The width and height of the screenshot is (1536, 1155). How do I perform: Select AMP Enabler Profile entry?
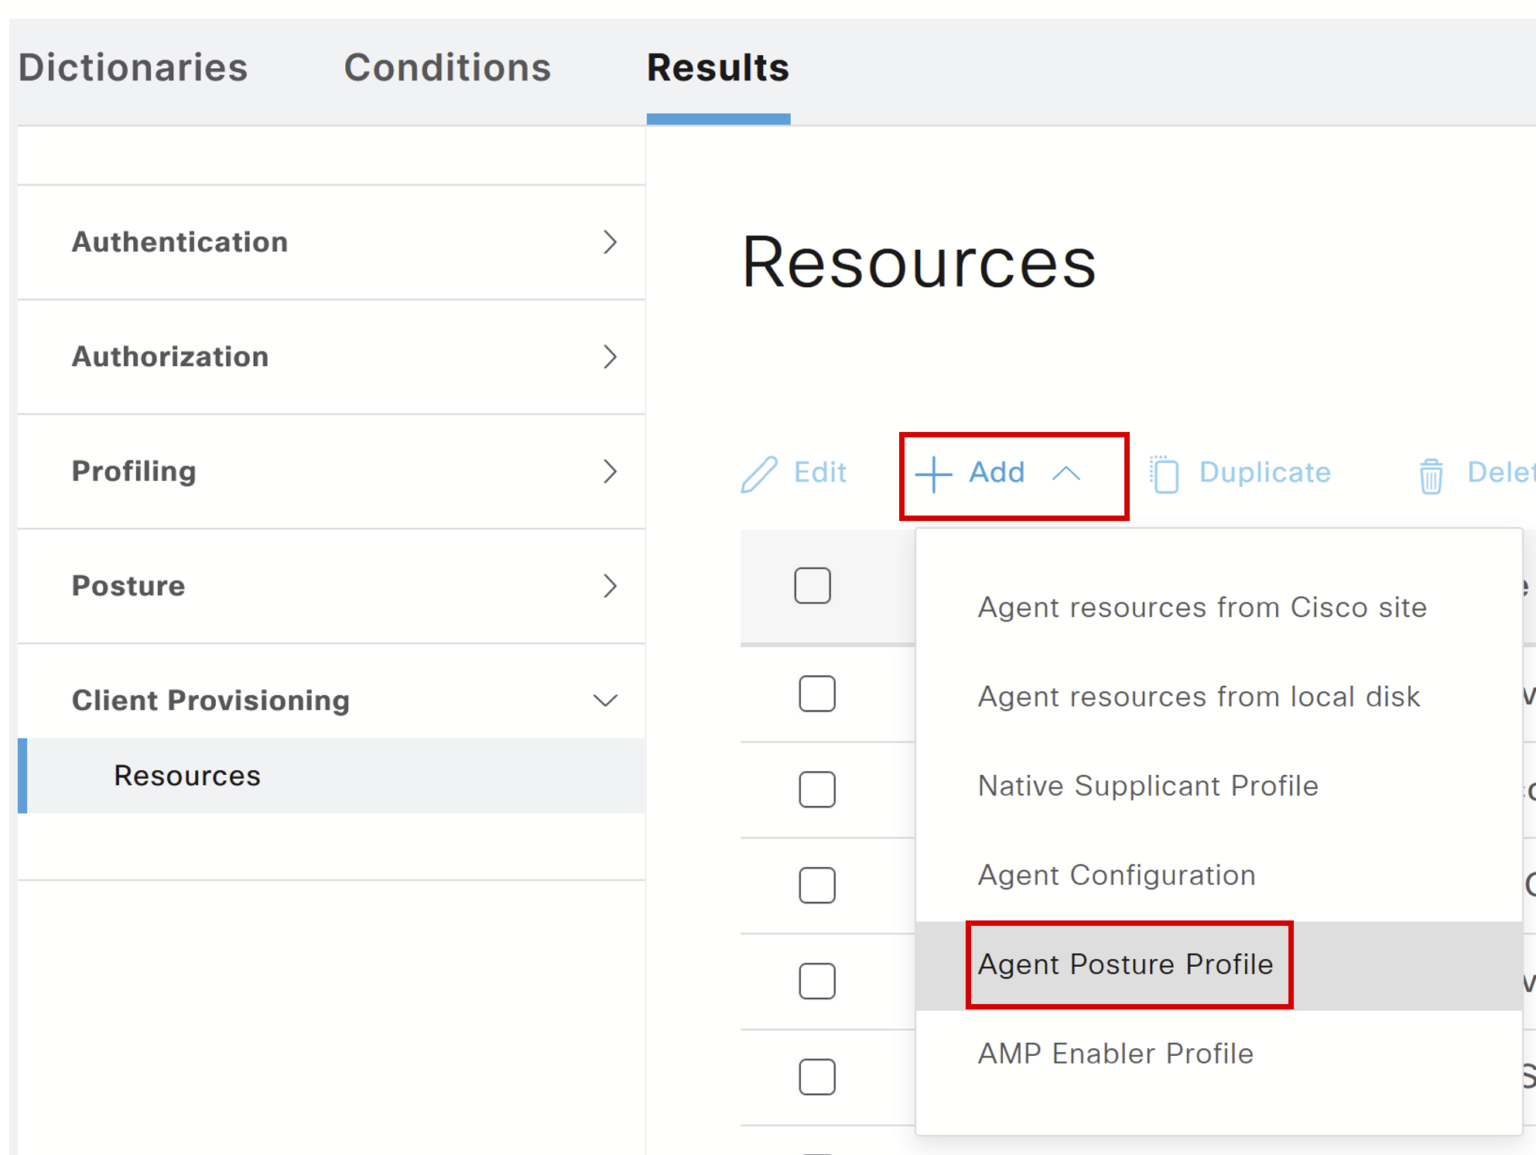pos(1114,1053)
